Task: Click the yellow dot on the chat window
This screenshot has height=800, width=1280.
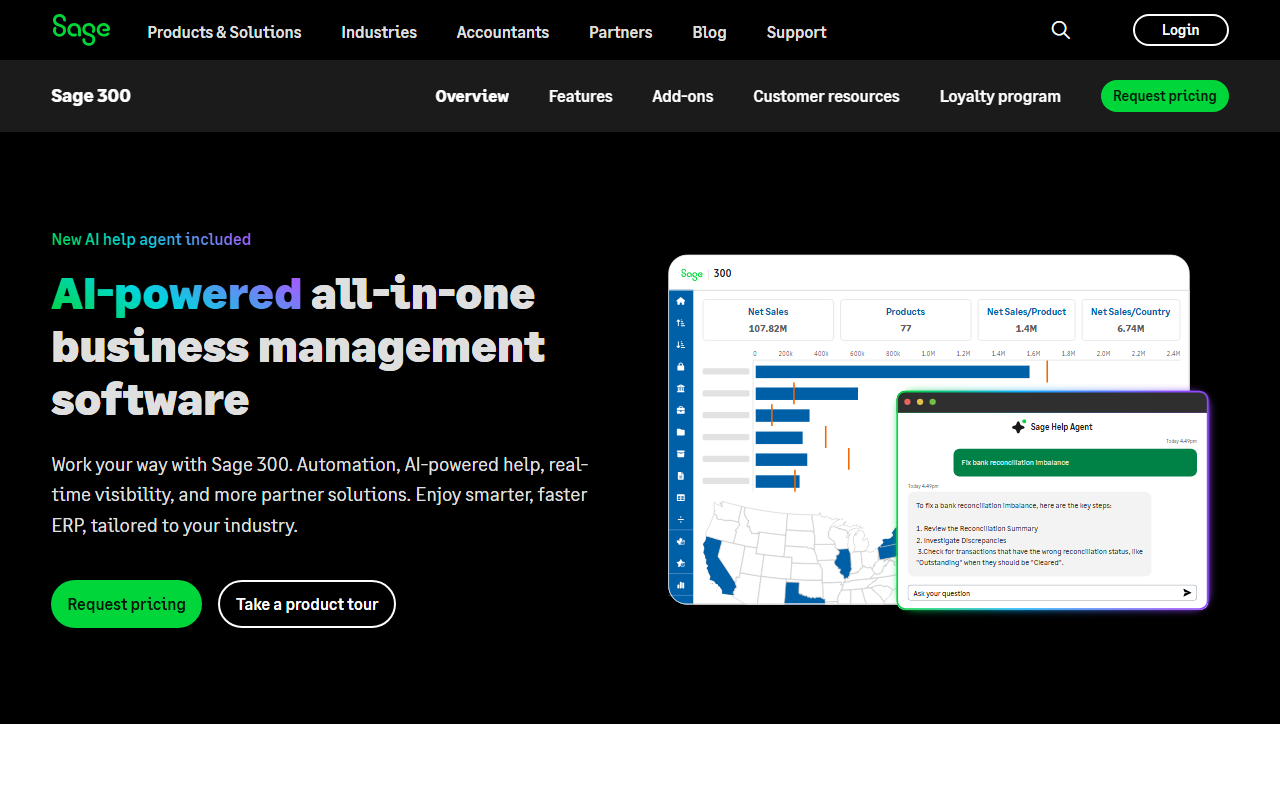Action: (920, 402)
